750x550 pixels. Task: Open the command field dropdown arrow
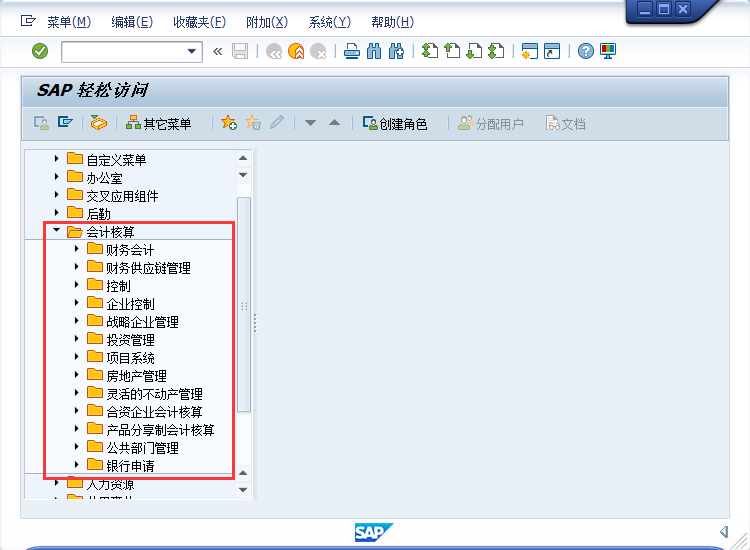tap(192, 51)
